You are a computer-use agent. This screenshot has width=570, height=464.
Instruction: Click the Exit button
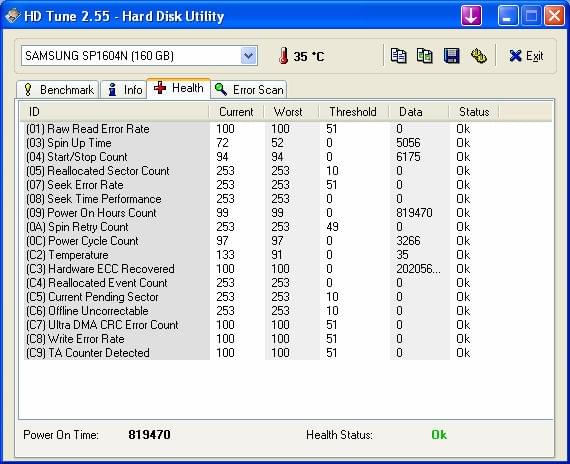[526, 56]
